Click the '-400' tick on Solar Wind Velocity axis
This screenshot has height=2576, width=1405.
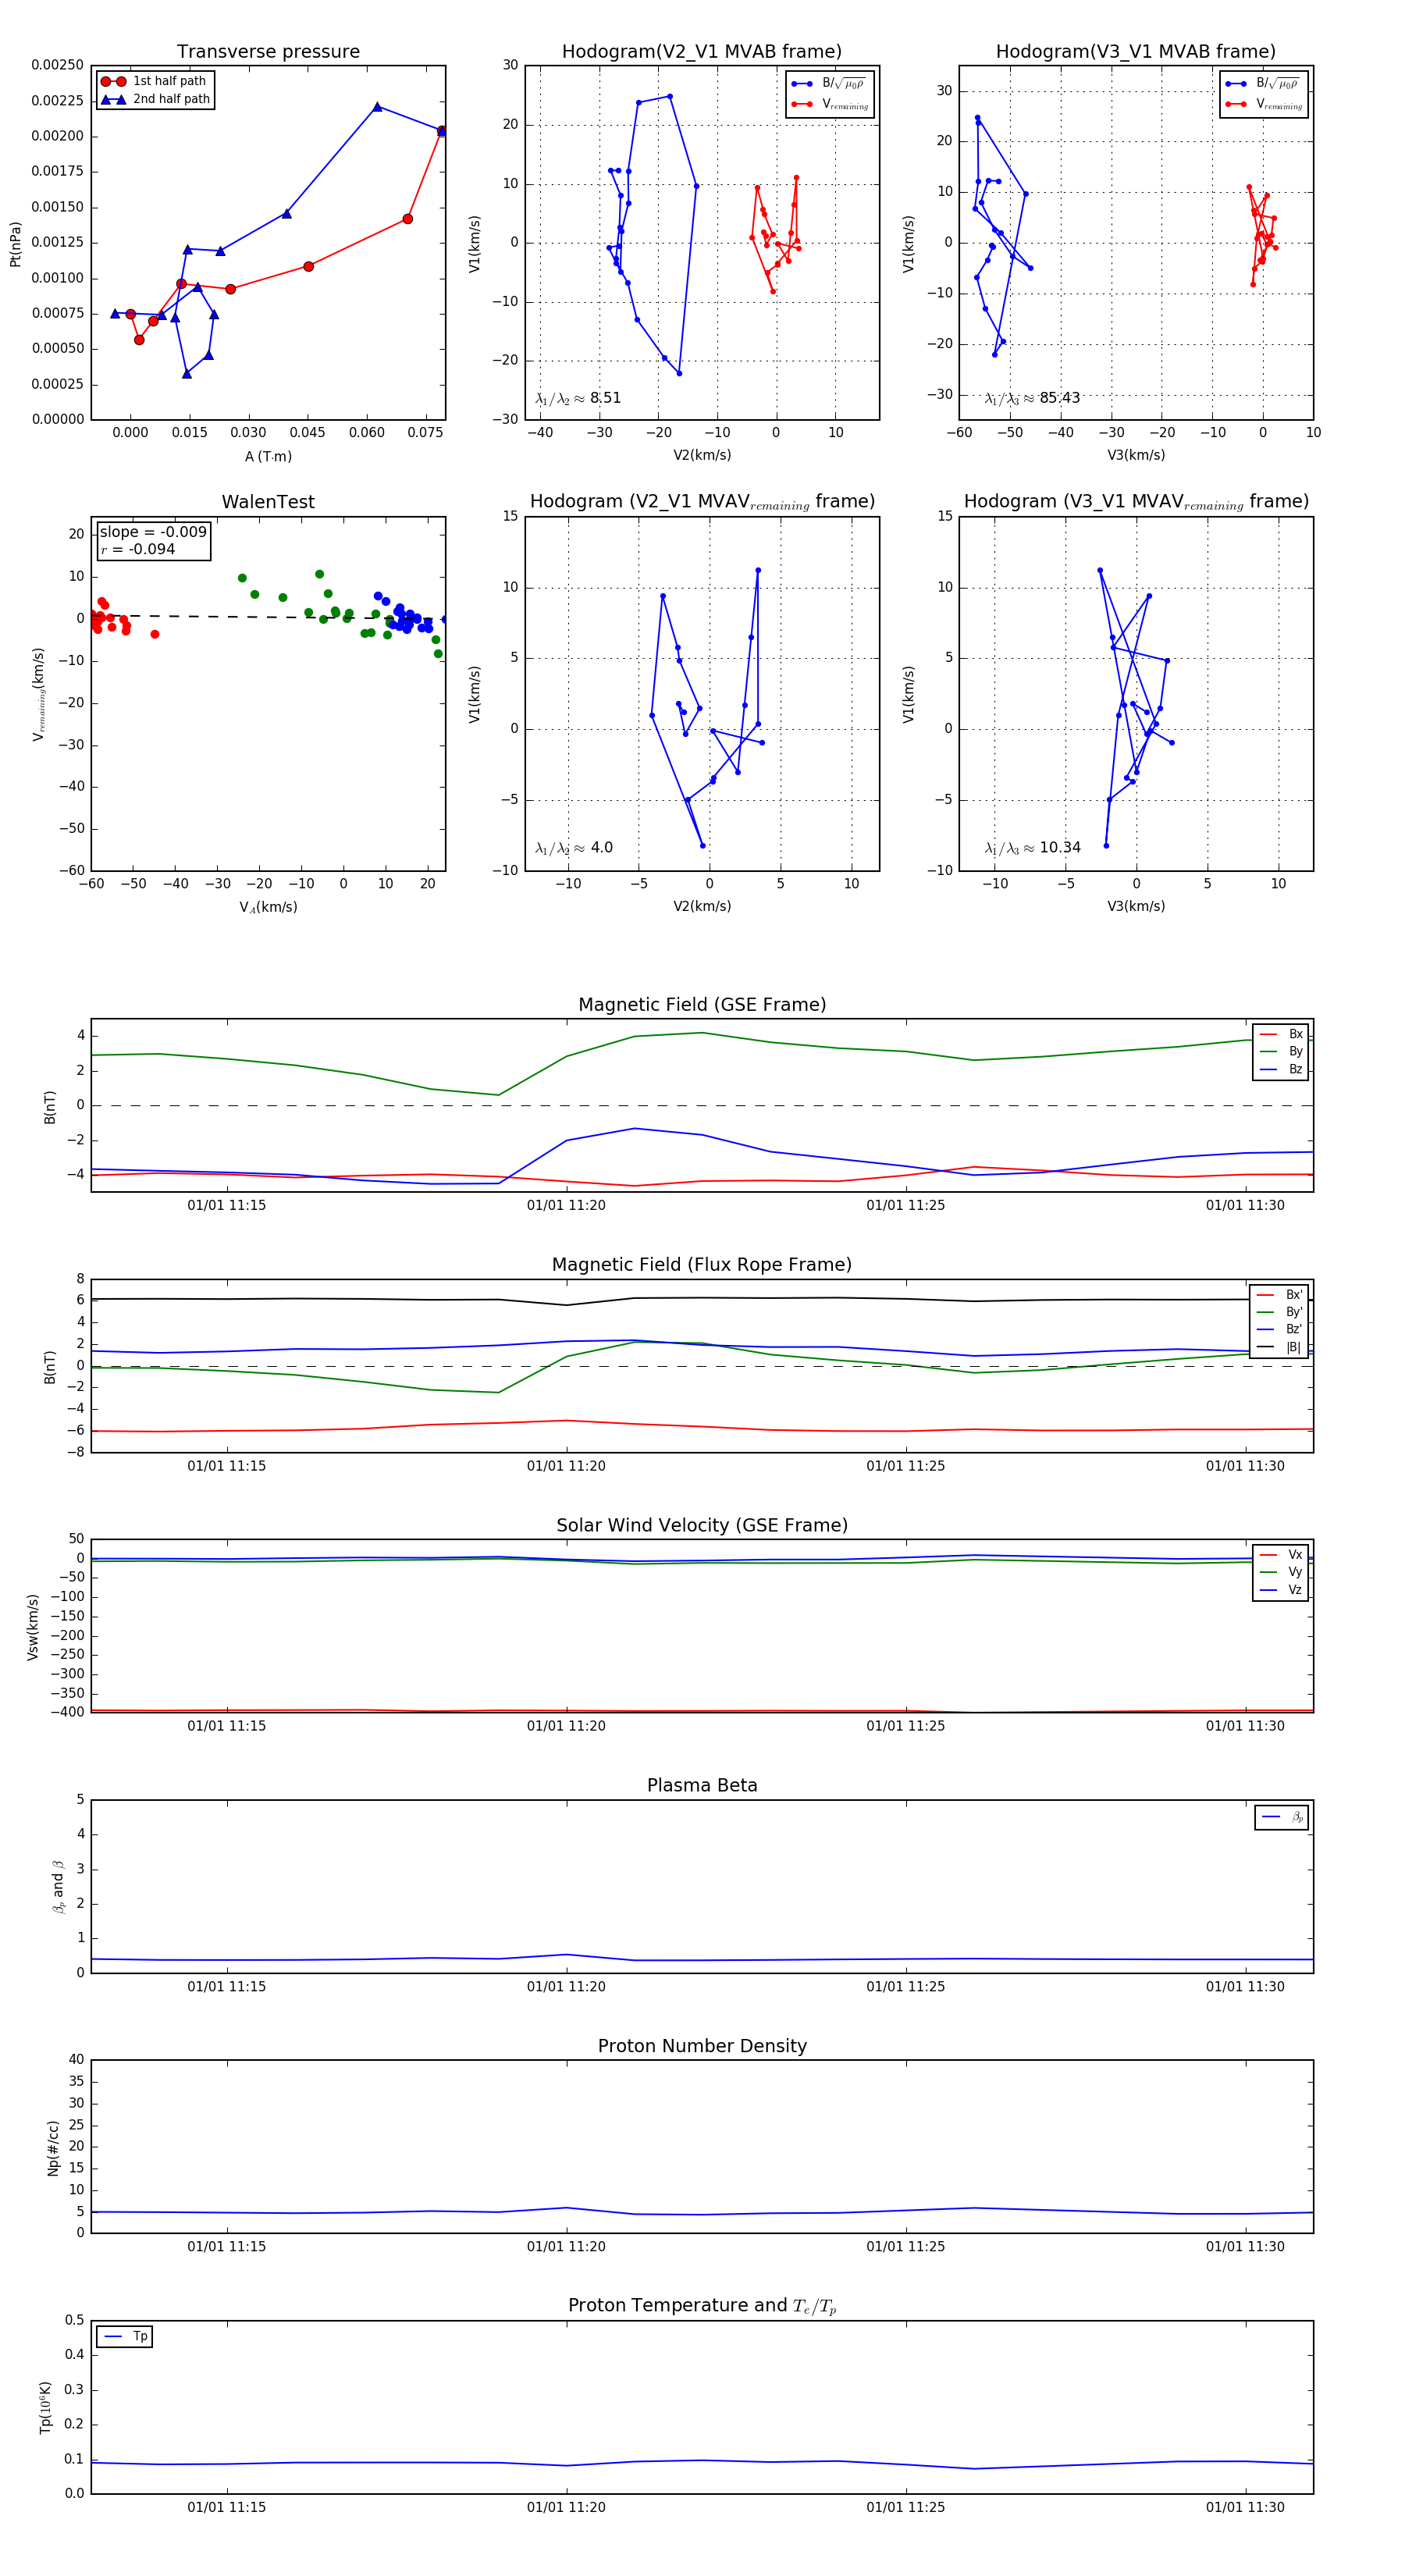click(x=67, y=1712)
